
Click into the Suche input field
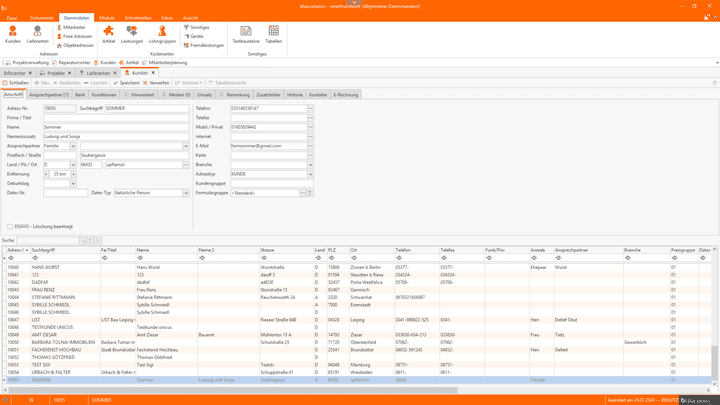pyautogui.click(x=50, y=241)
